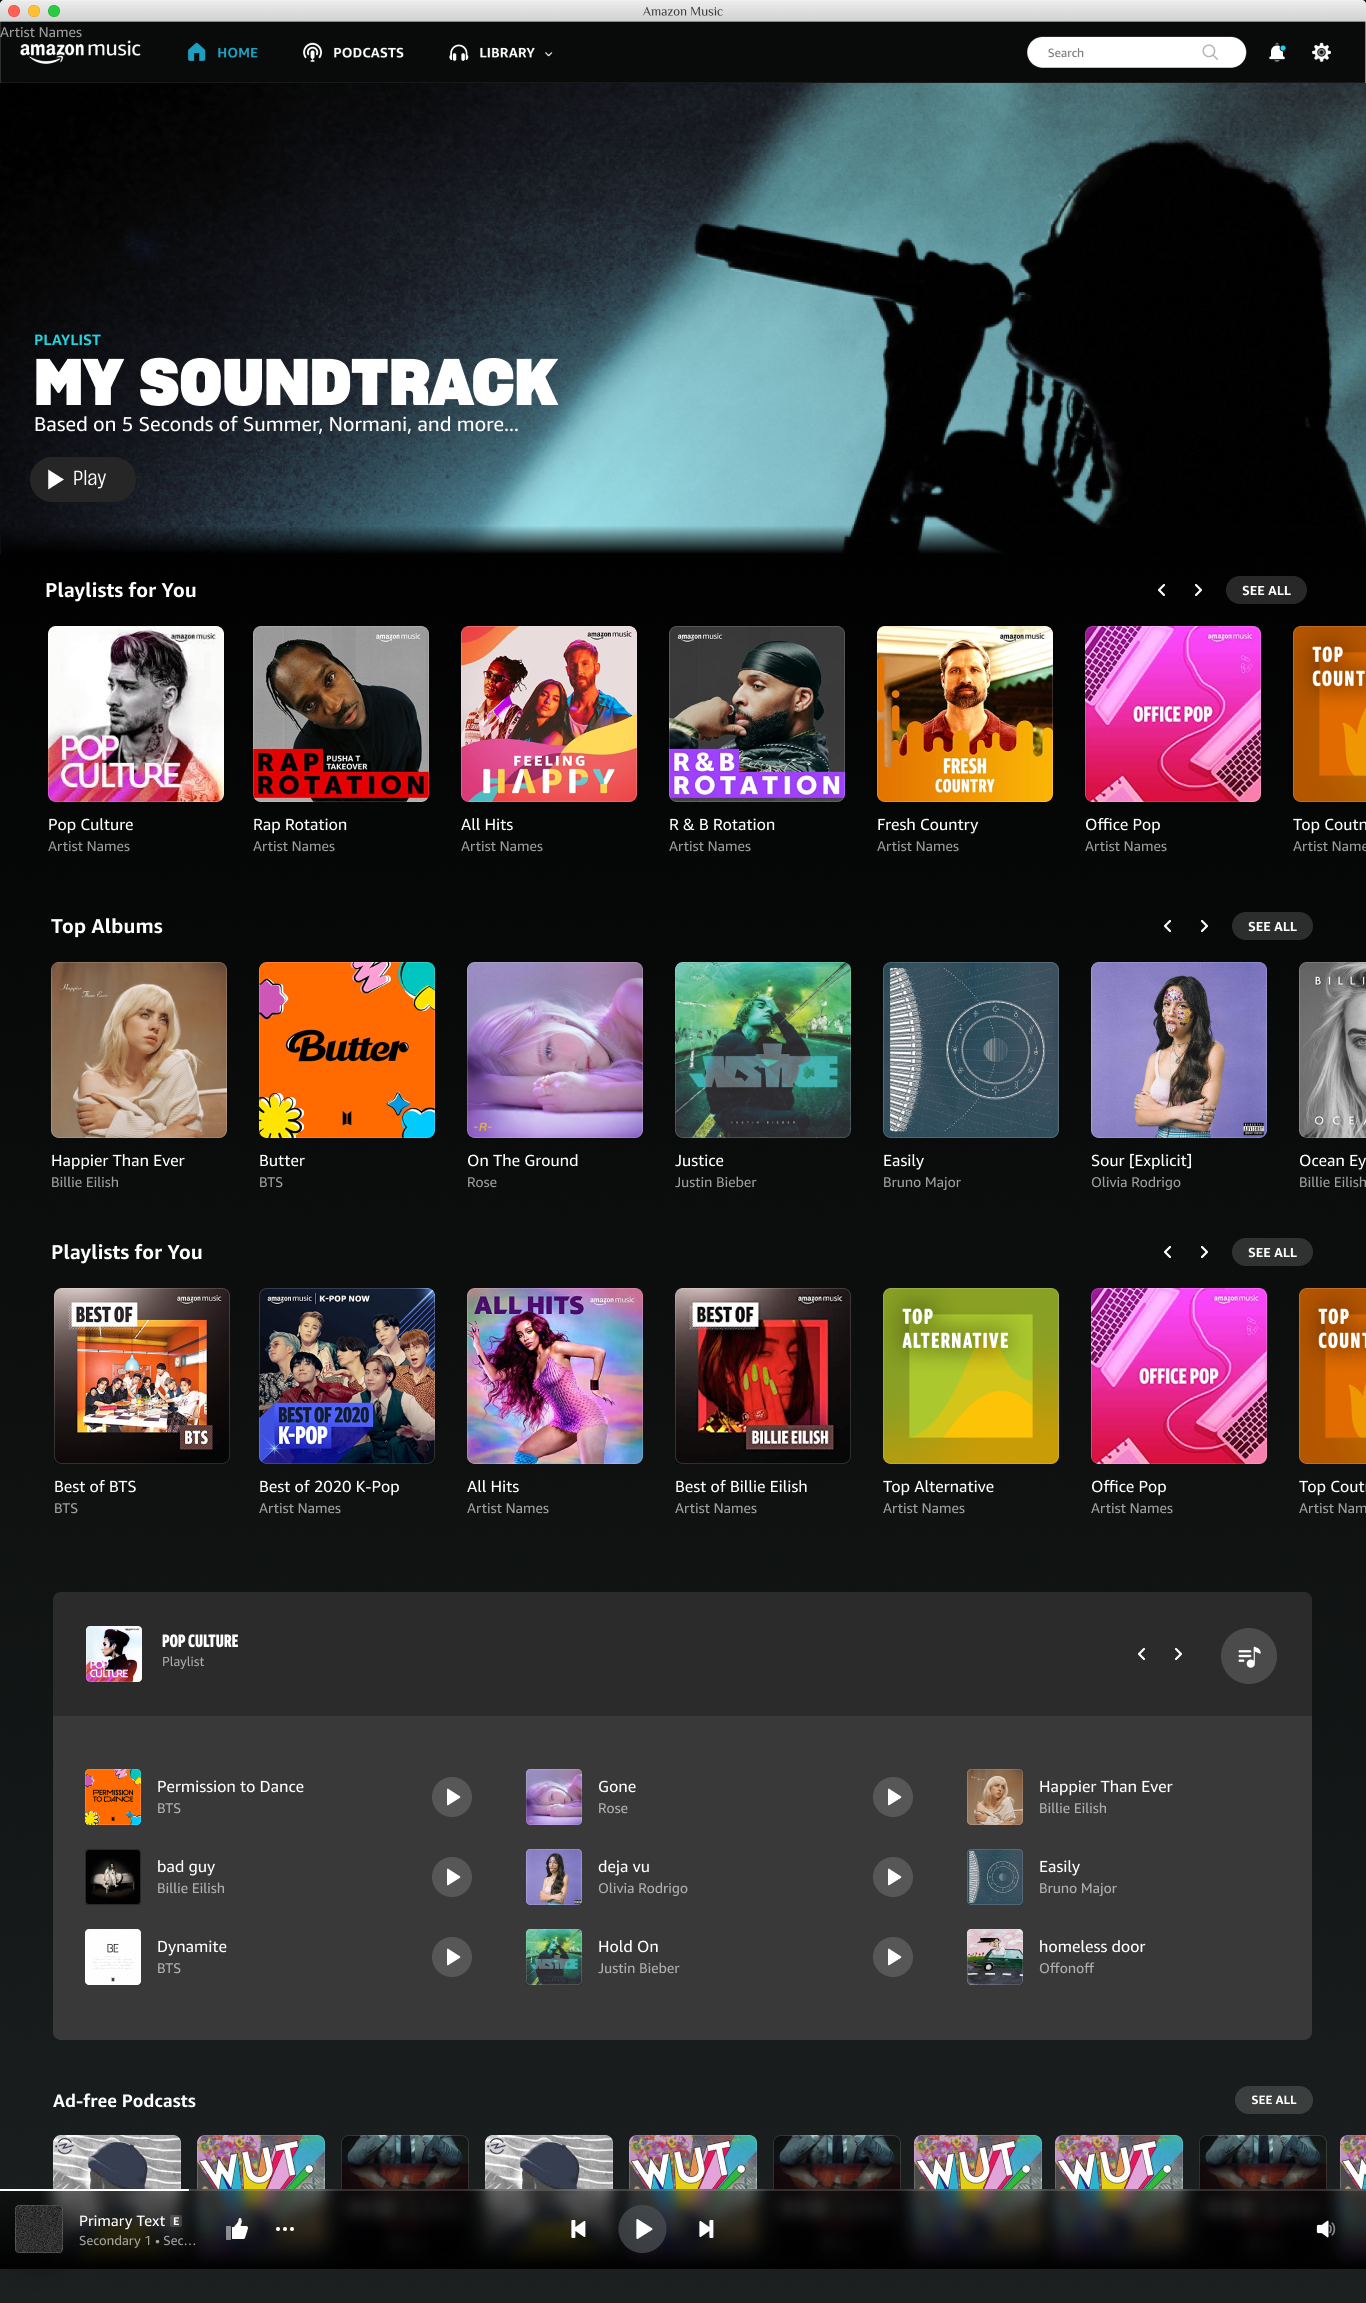
Task: Skip to previous track
Action: pyautogui.click(x=578, y=2228)
